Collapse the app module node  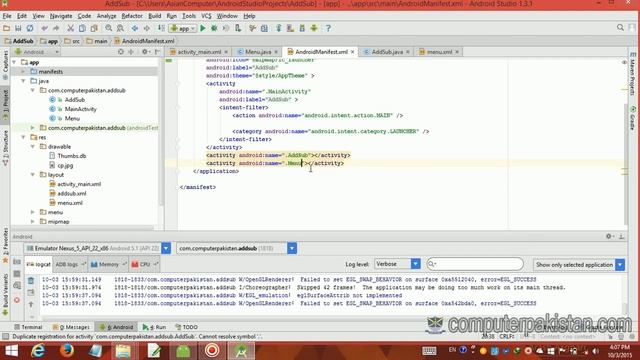click(15, 62)
